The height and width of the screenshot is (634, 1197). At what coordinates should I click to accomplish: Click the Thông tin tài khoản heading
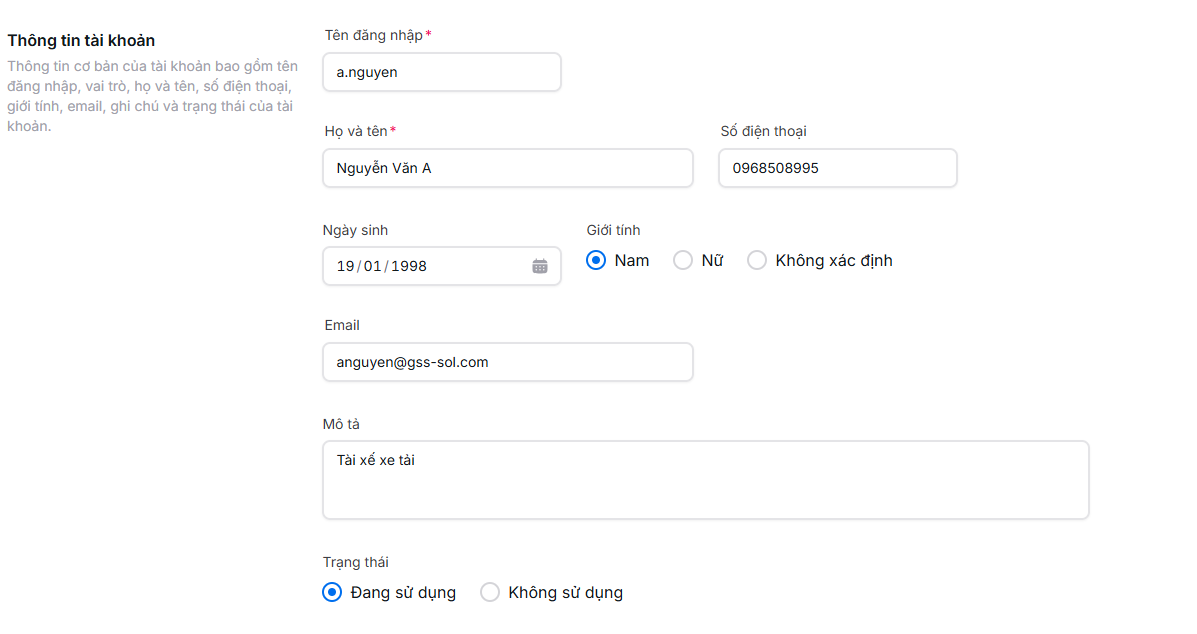coord(80,40)
